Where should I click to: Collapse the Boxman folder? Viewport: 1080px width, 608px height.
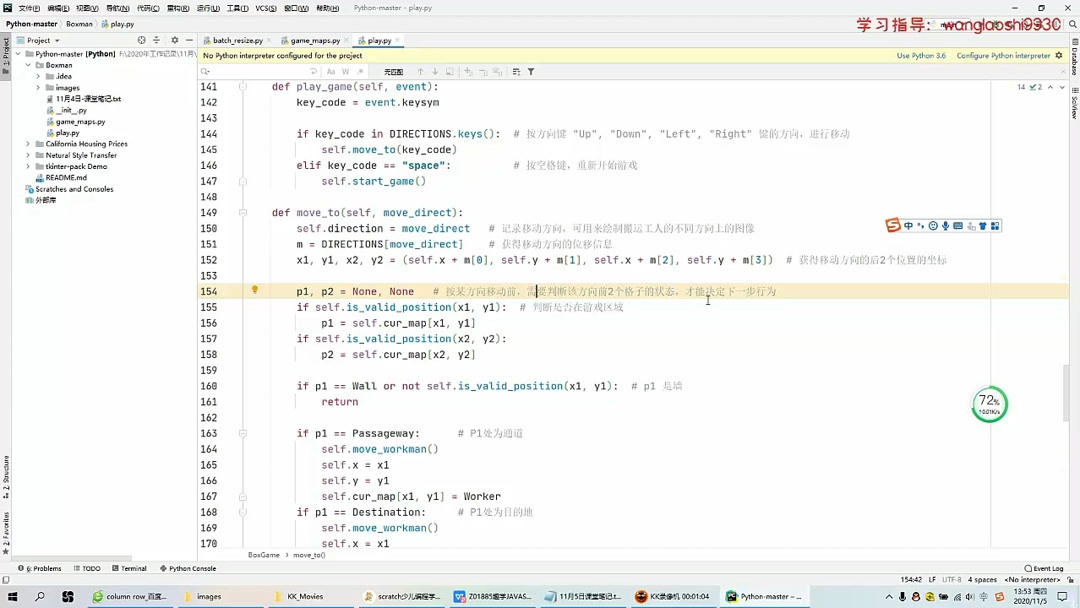tap(27, 64)
